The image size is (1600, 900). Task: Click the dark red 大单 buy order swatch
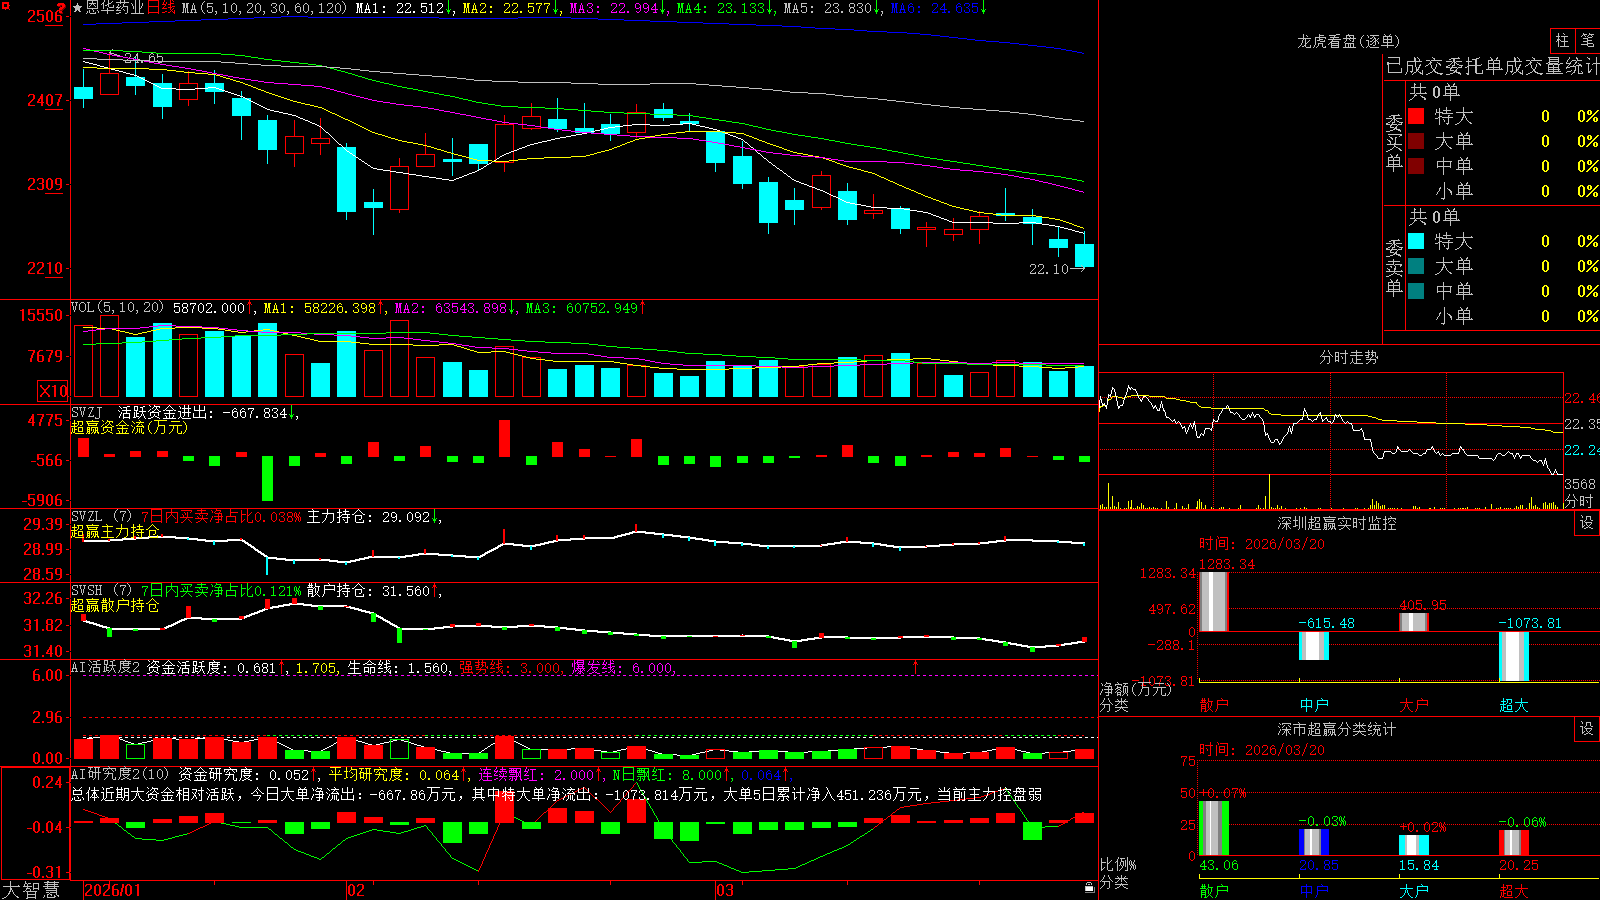point(1416,141)
